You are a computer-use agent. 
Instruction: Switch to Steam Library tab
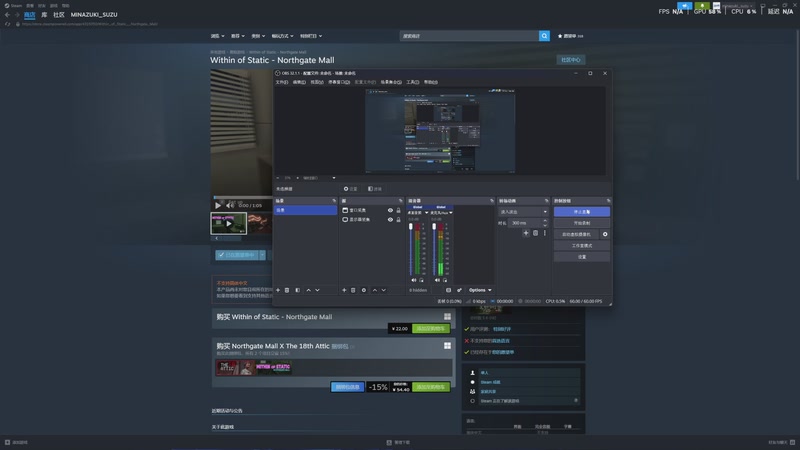pyautogui.click(x=44, y=15)
